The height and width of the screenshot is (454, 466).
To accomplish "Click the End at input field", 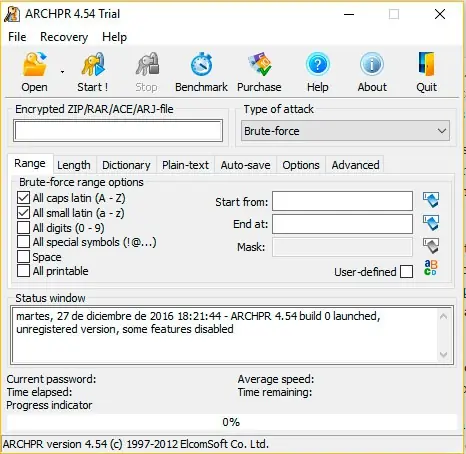I will 342,224.
